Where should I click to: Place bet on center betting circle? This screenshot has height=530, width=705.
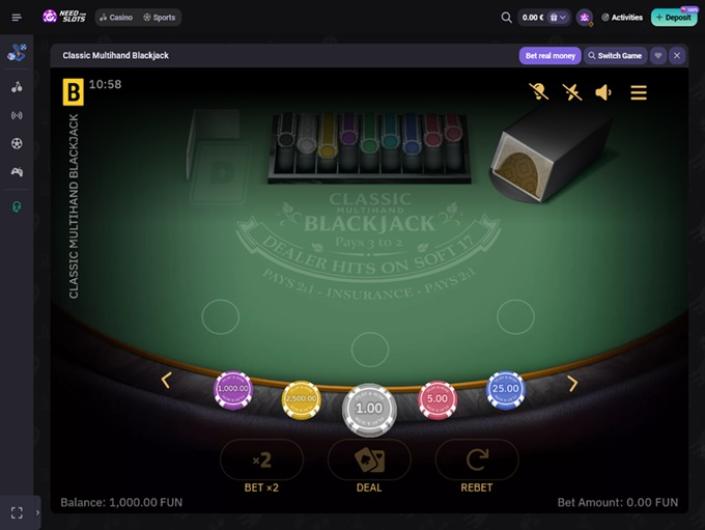click(x=370, y=349)
